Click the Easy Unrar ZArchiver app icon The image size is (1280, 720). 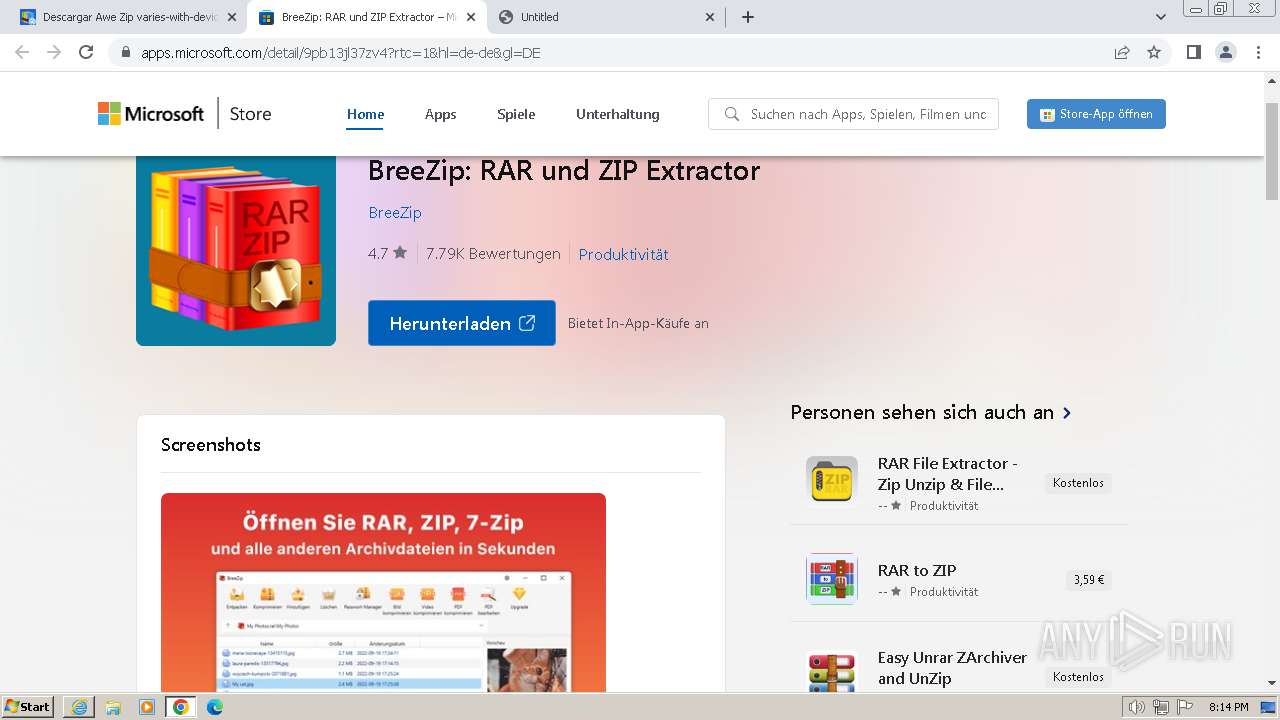pos(832,674)
